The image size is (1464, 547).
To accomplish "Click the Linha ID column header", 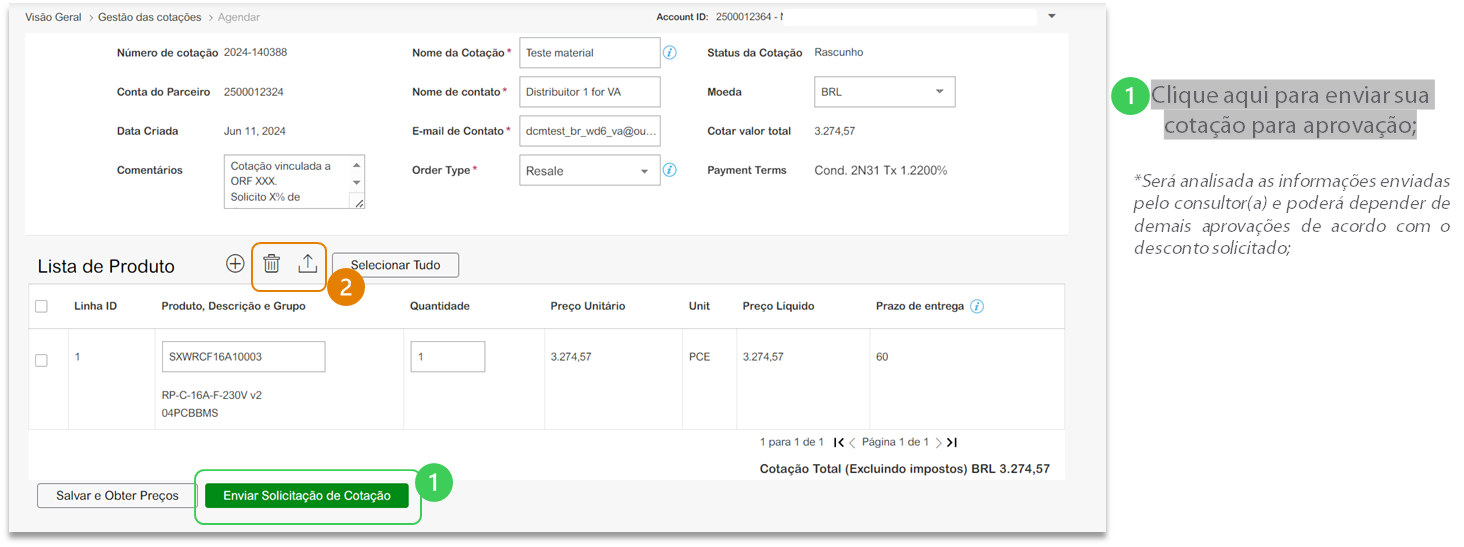I will point(95,306).
